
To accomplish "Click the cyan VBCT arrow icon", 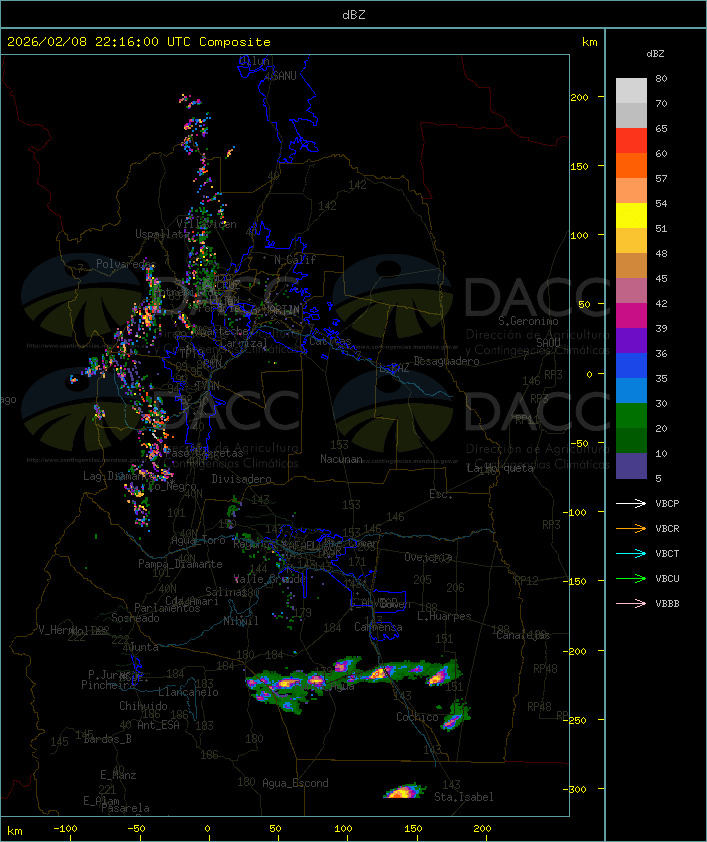I will [x=631, y=553].
